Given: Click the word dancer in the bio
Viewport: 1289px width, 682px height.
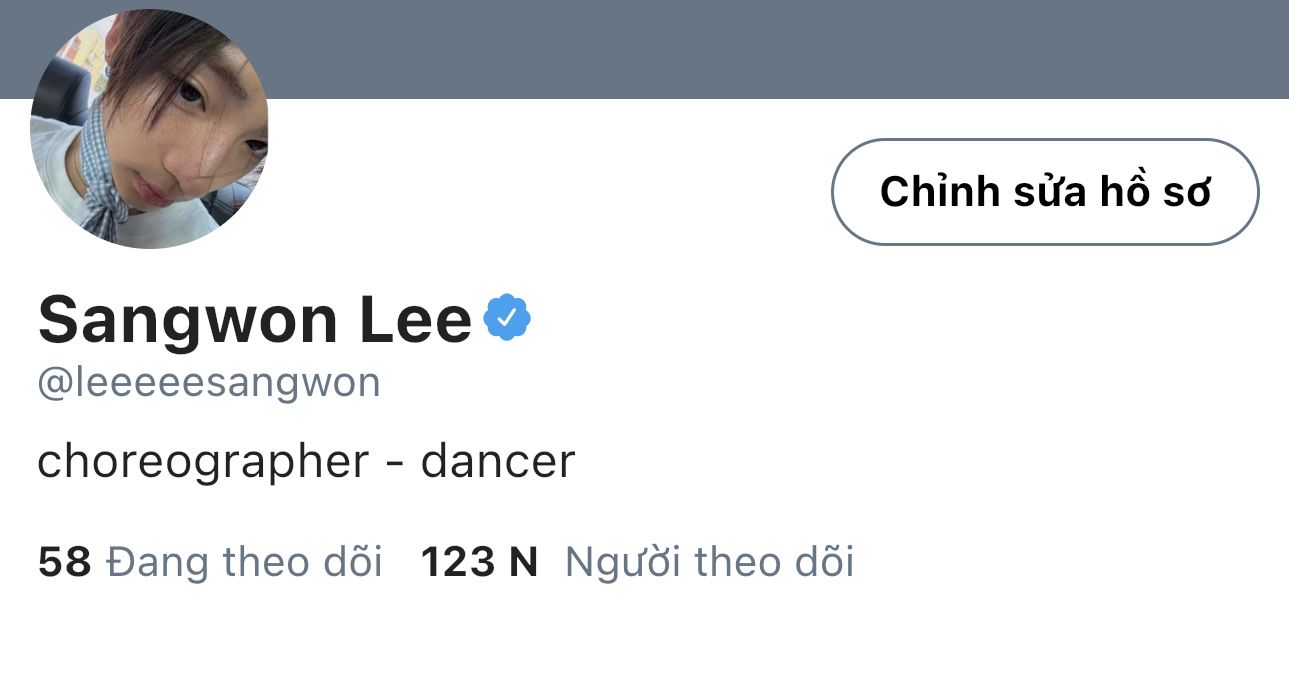Looking at the screenshot, I should pyautogui.click(x=498, y=461).
